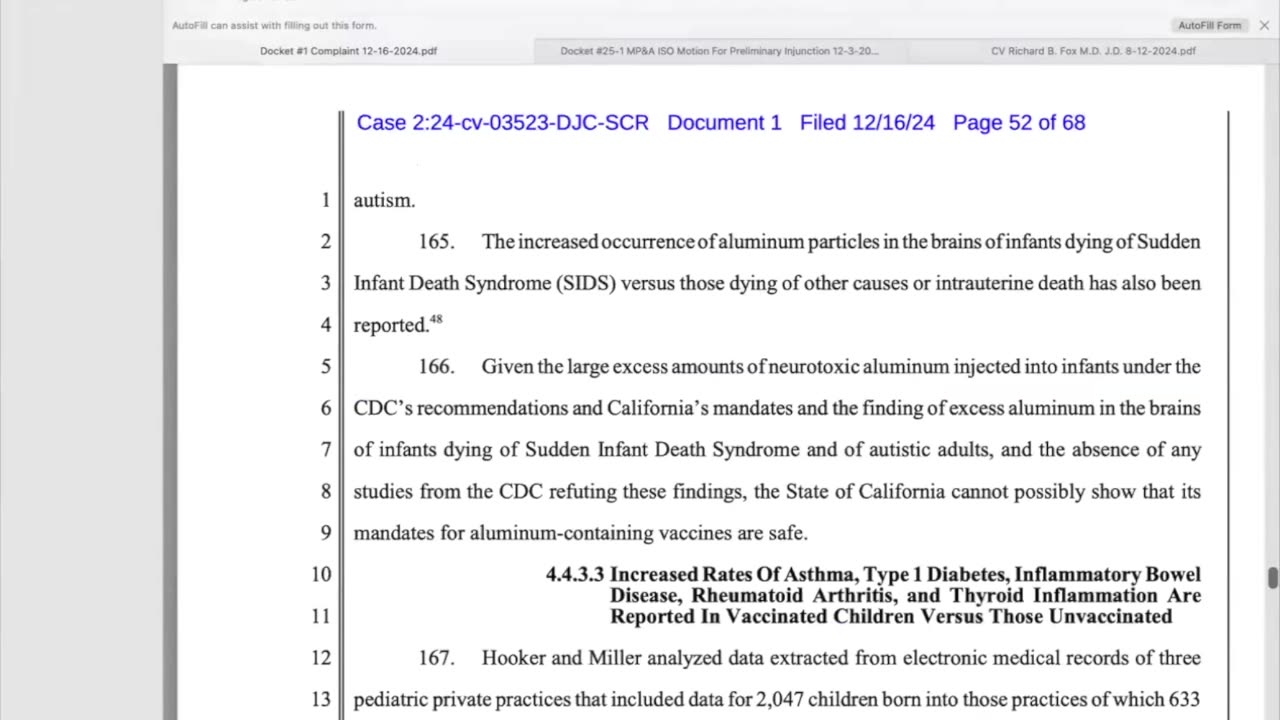The image size is (1280, 720).
Task: Click line number 10 in the margin
Action: point(321,574)
